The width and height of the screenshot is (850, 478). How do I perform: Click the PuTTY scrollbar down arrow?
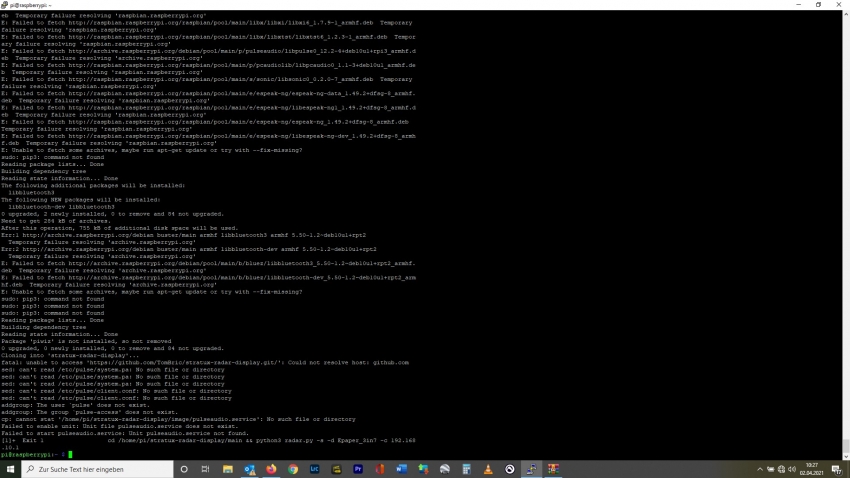[846, 456]
